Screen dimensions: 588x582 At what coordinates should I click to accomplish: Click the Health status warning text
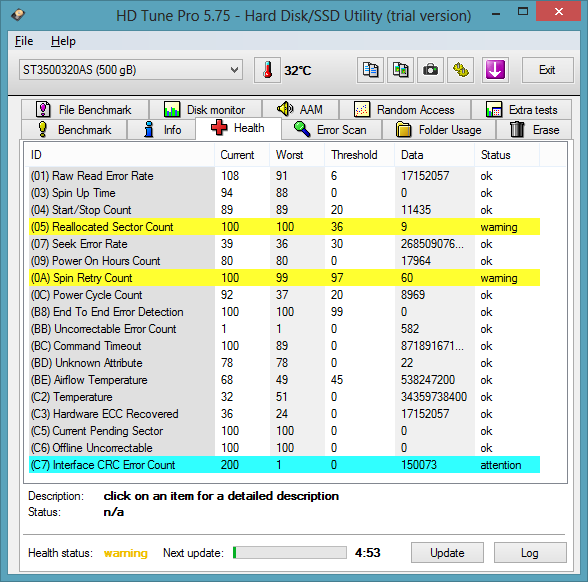pyautogui.click(x=126, y=553)
